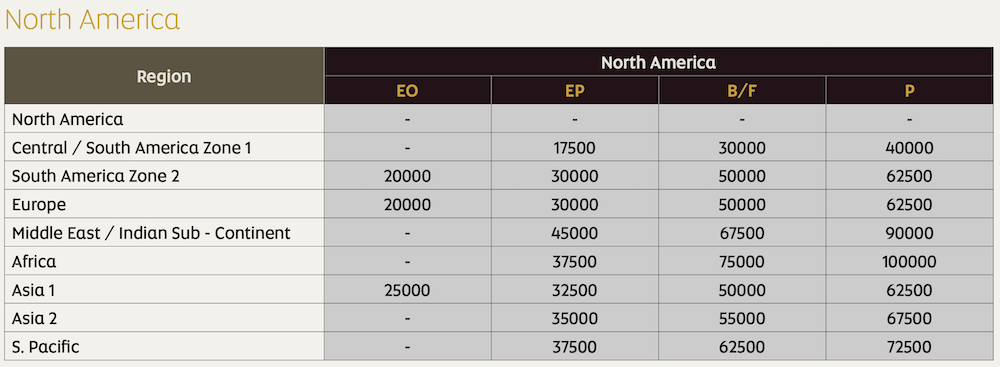1000x367 pixels.
Task: Select the EP column header
Action: coord(575,91)
